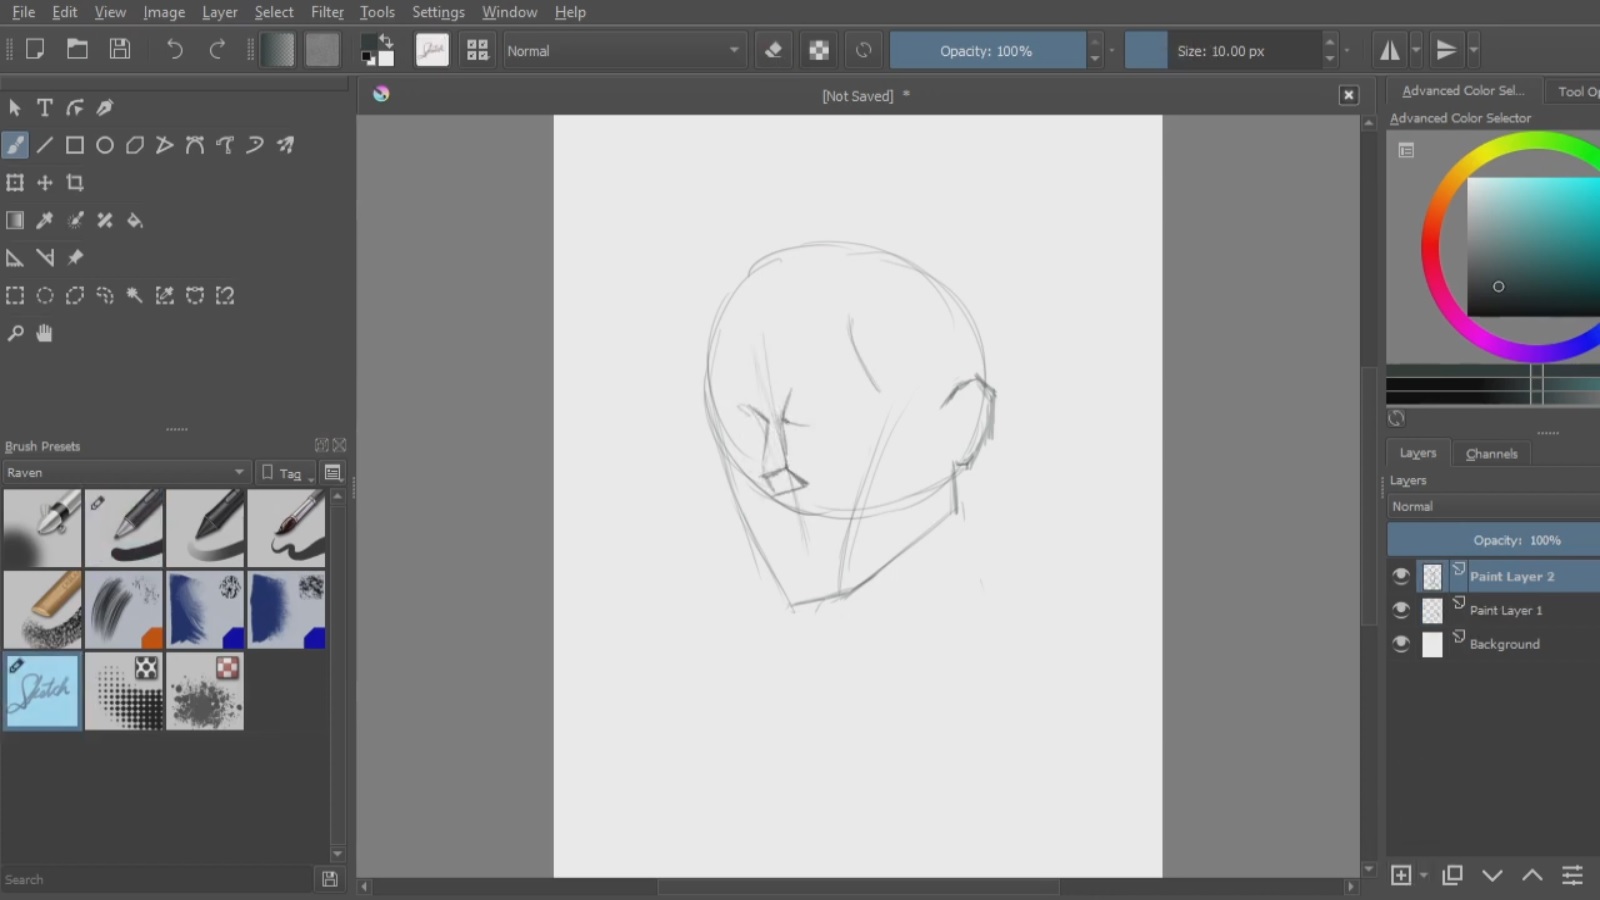Open the Filter menu
This screenshot has width=1600, height=900.
tap(327, 12)
